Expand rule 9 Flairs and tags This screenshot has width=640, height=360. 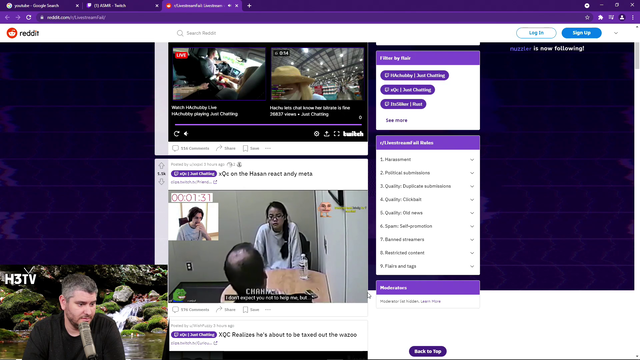(x=427, y=266)
